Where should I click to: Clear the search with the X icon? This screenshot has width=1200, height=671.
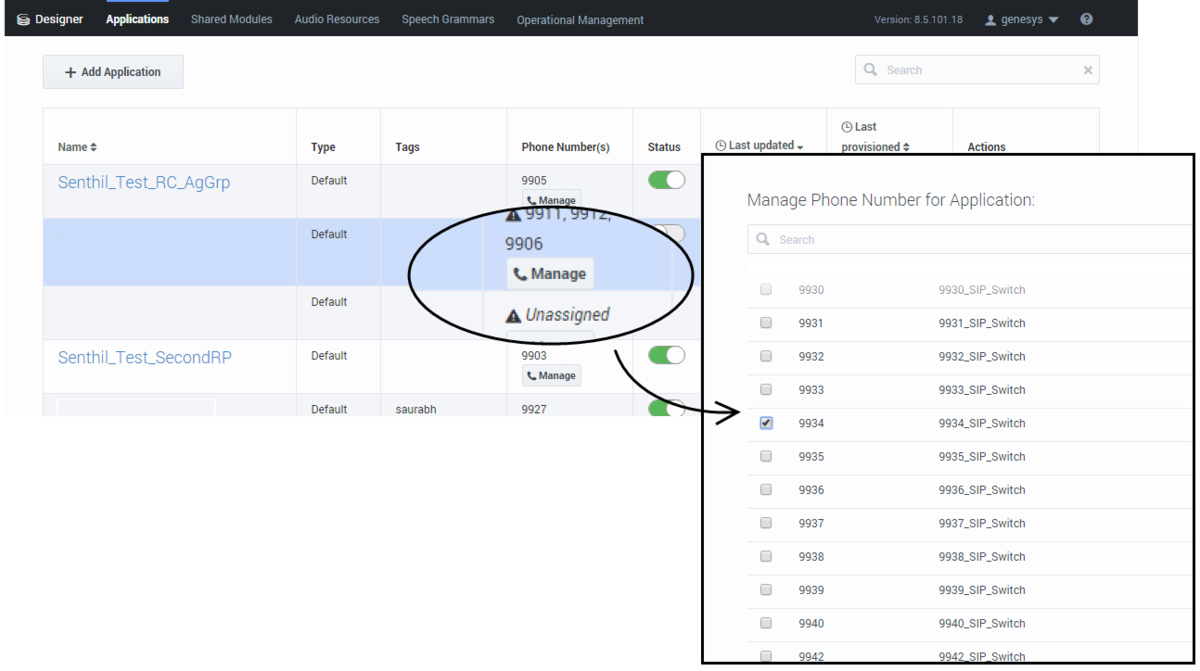point(1088,70)
